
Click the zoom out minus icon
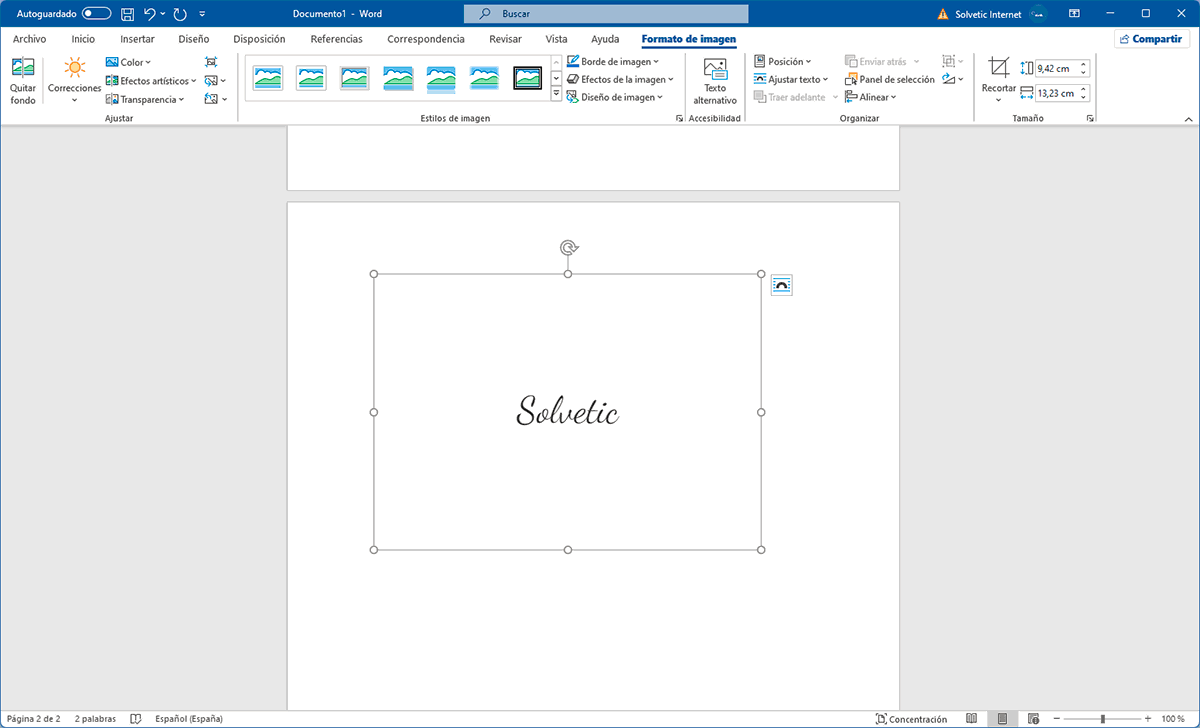1056,719
